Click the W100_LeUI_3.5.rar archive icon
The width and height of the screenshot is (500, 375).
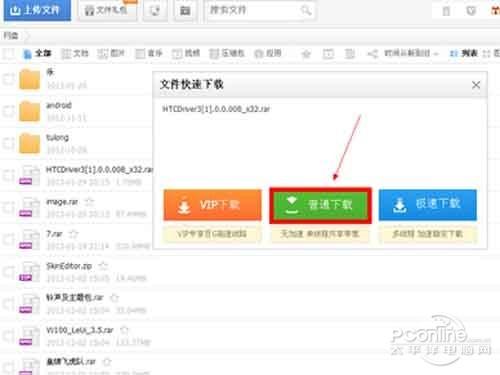point(29,336)
